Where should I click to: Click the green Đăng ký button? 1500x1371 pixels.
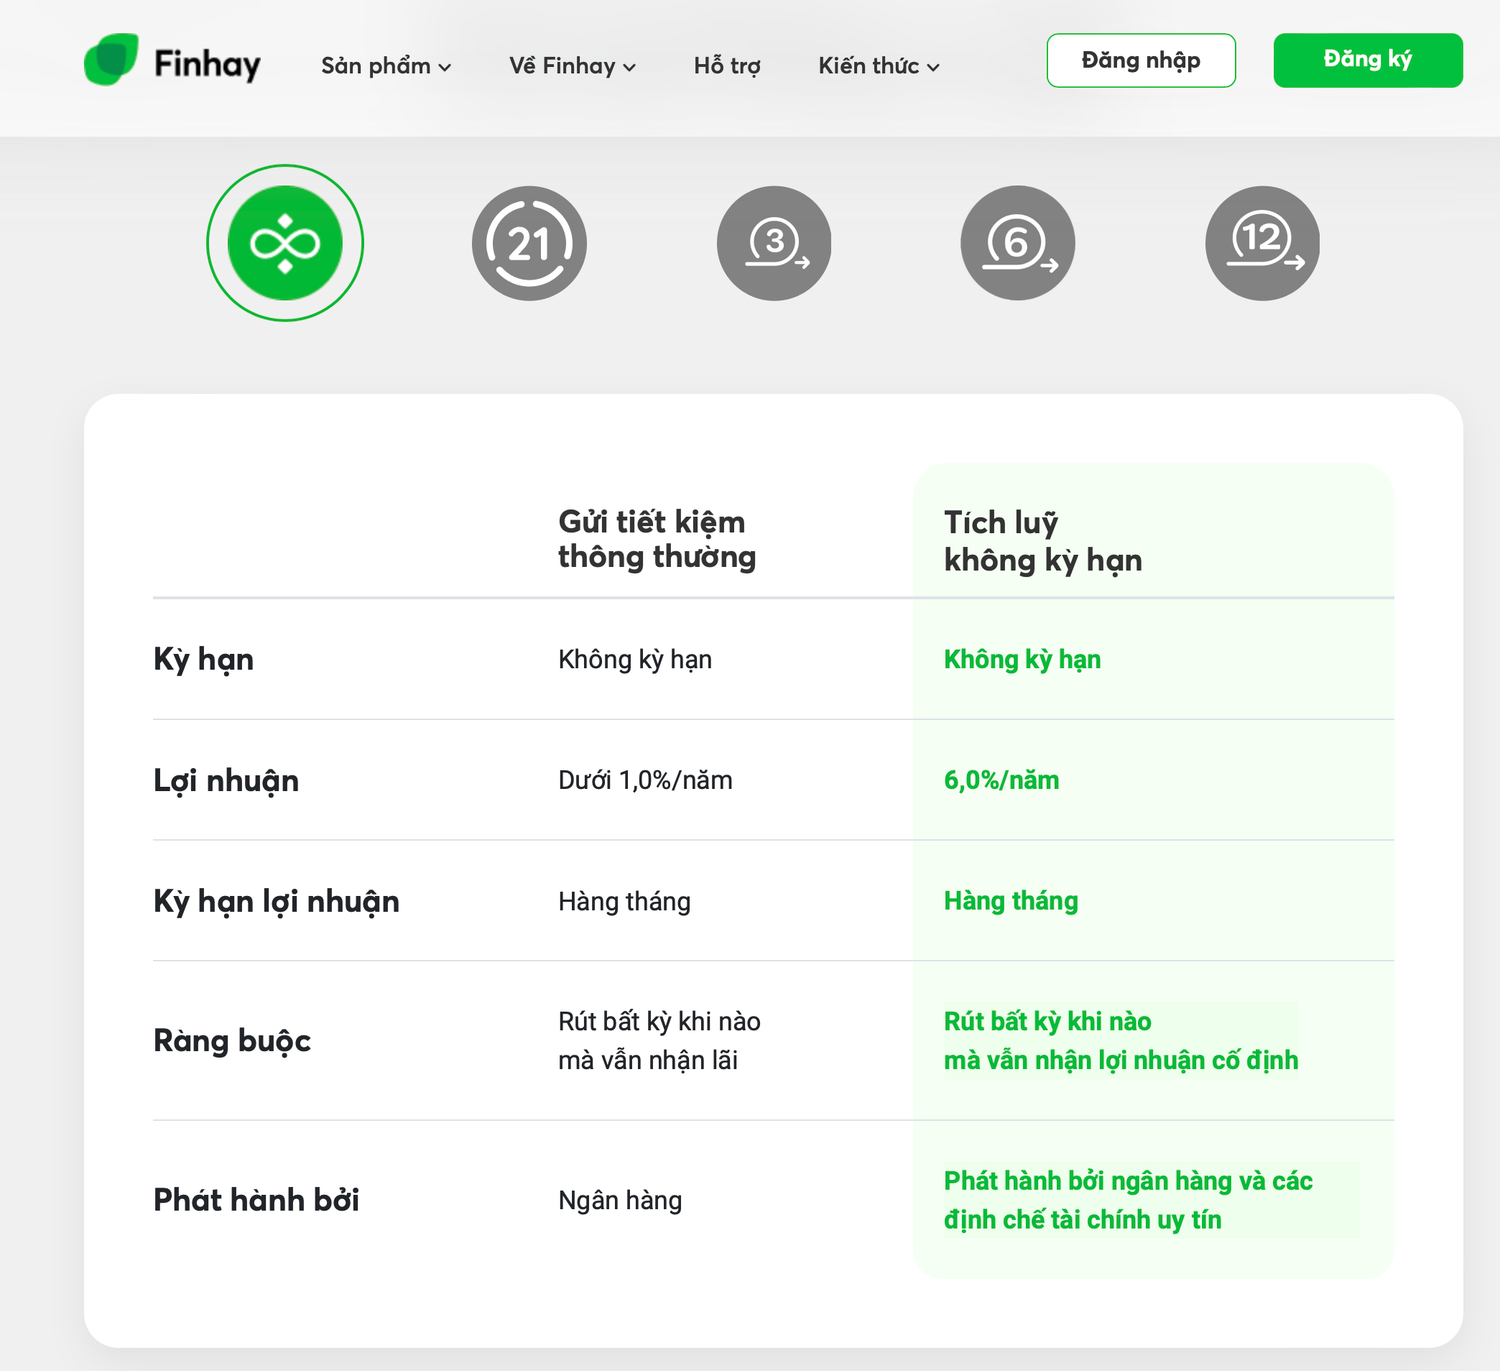point(1368,60)
